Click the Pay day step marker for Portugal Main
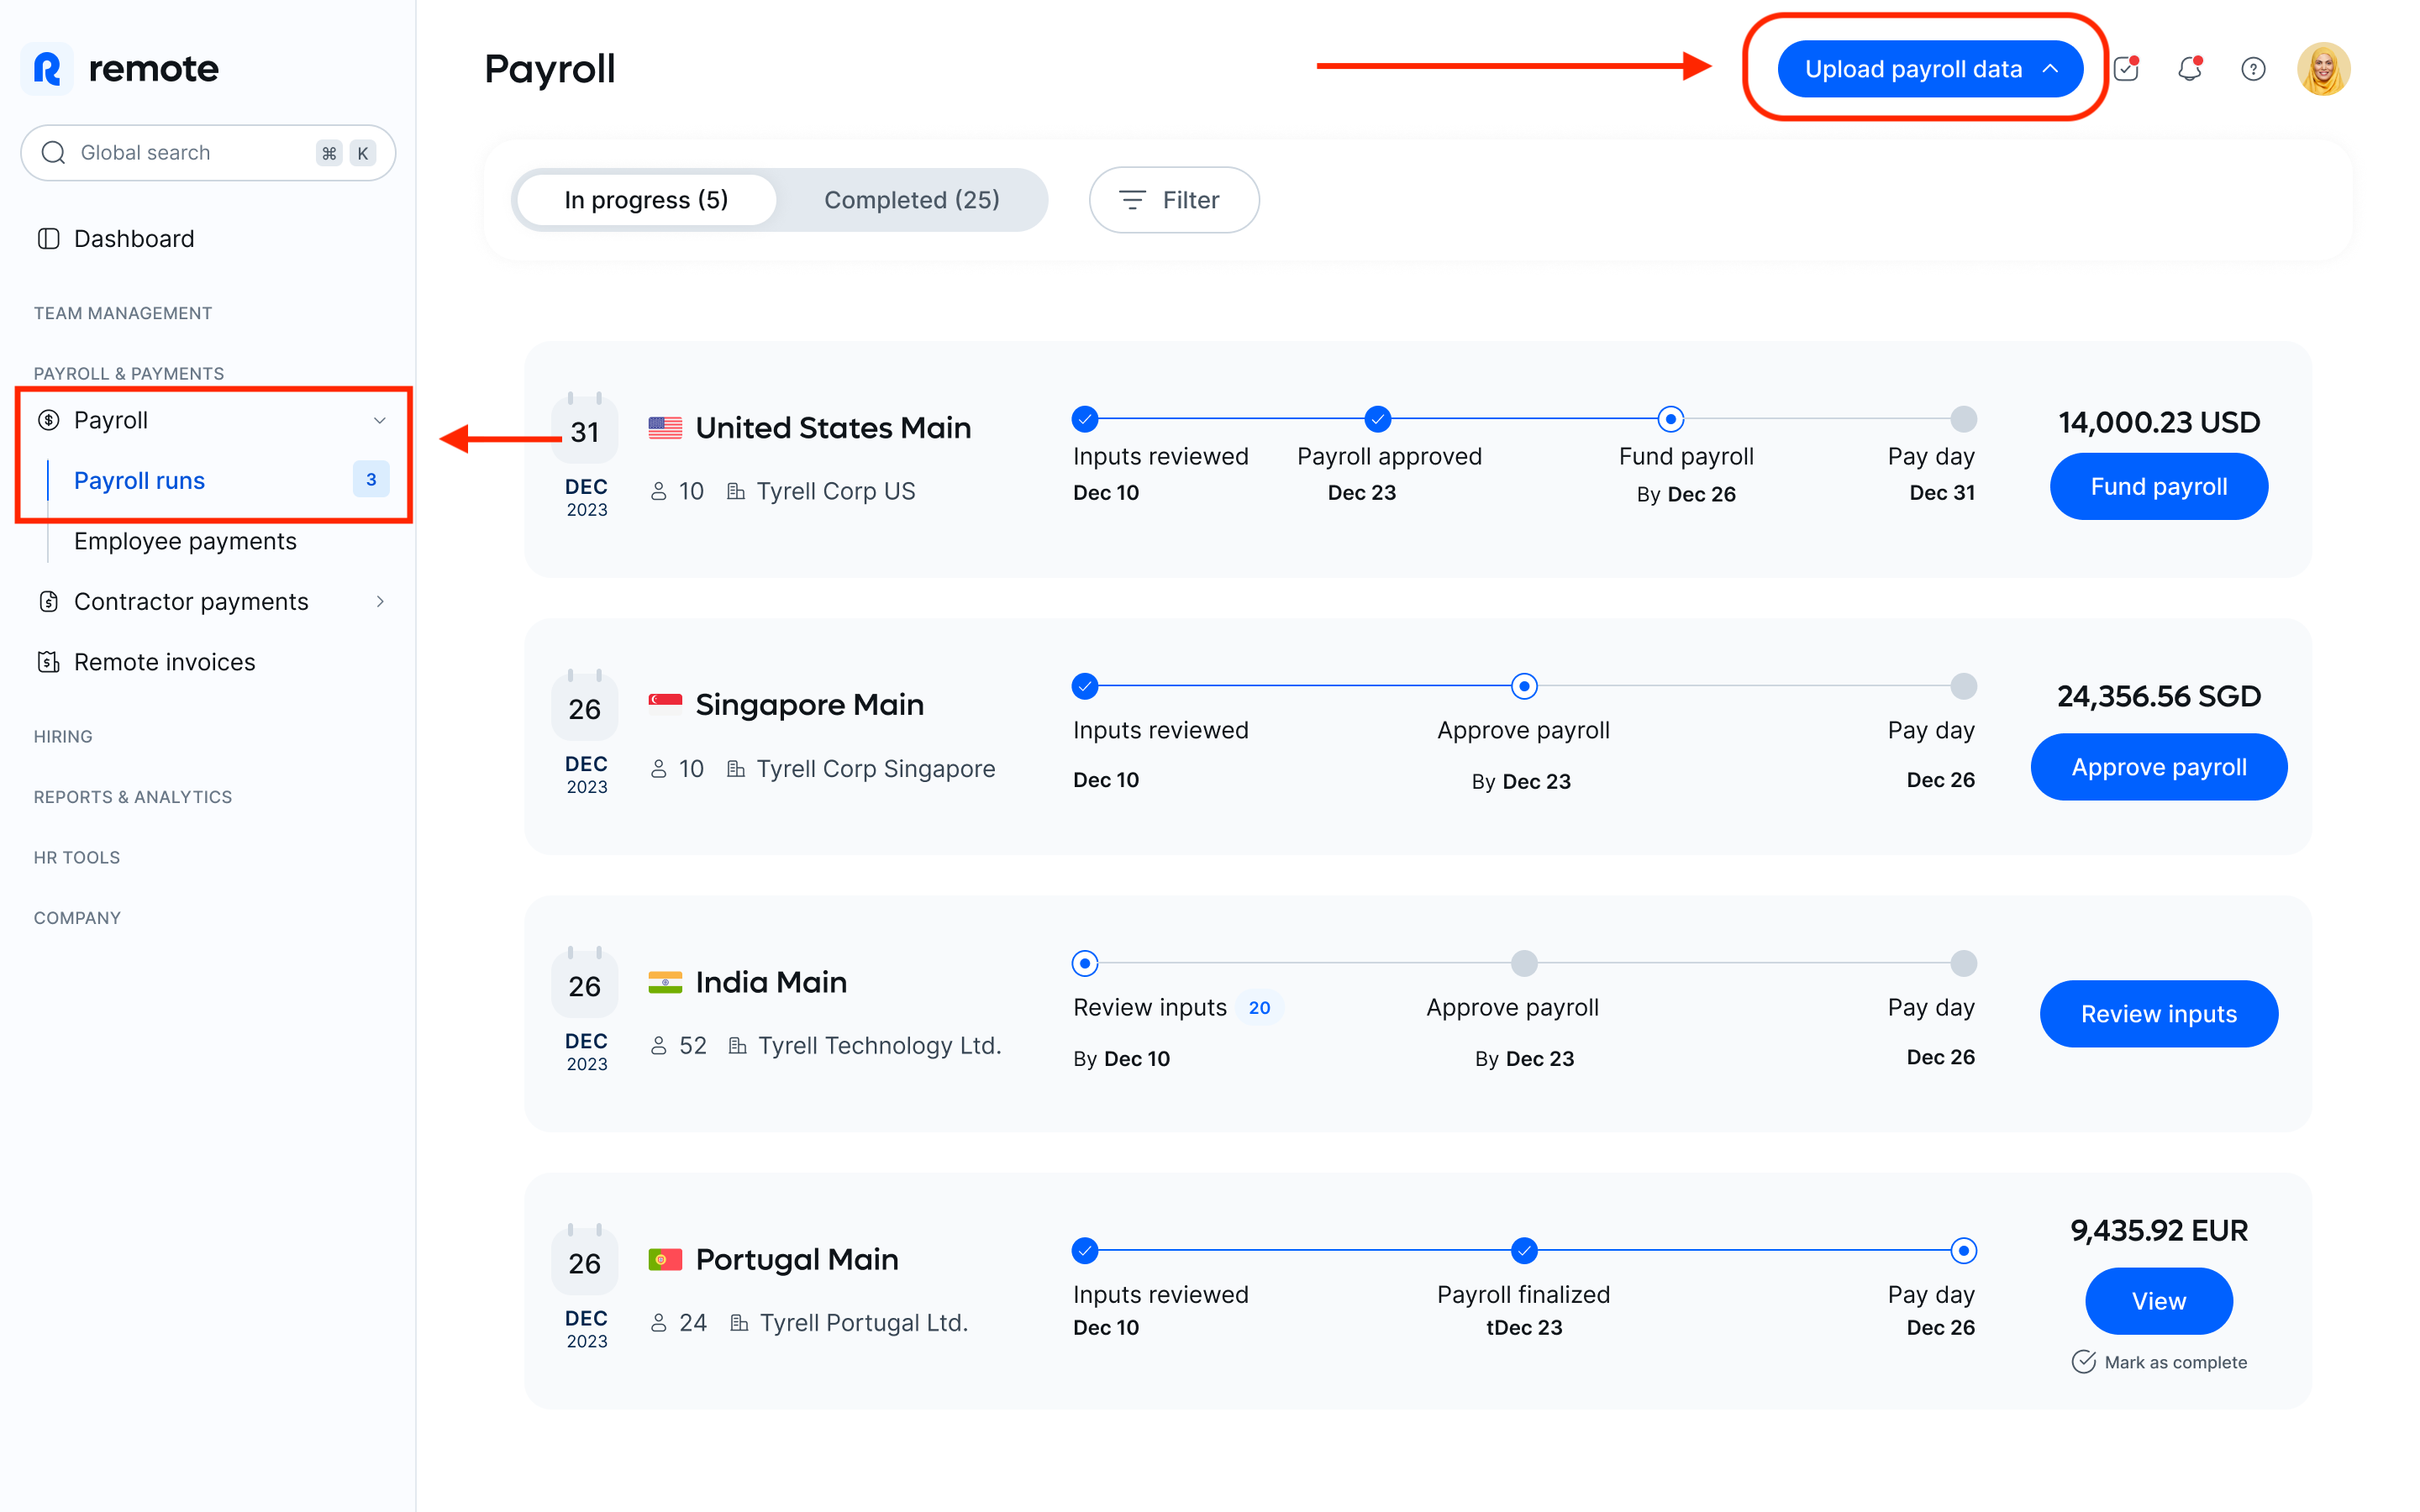2420x1512 pixels. pyautogui.click(x=1963, y=1251)
